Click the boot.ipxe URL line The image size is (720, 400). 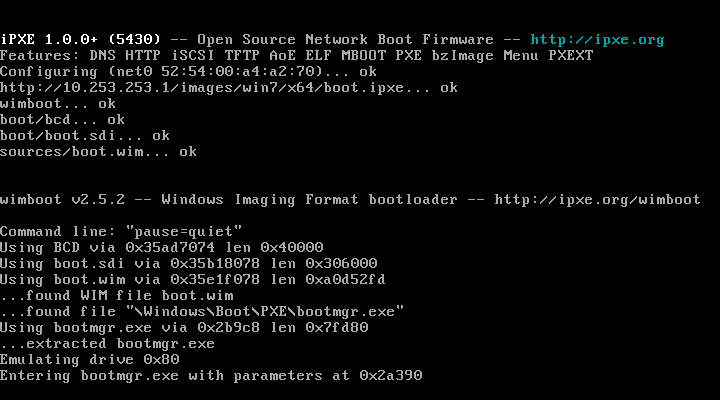[x=228, y=88]
